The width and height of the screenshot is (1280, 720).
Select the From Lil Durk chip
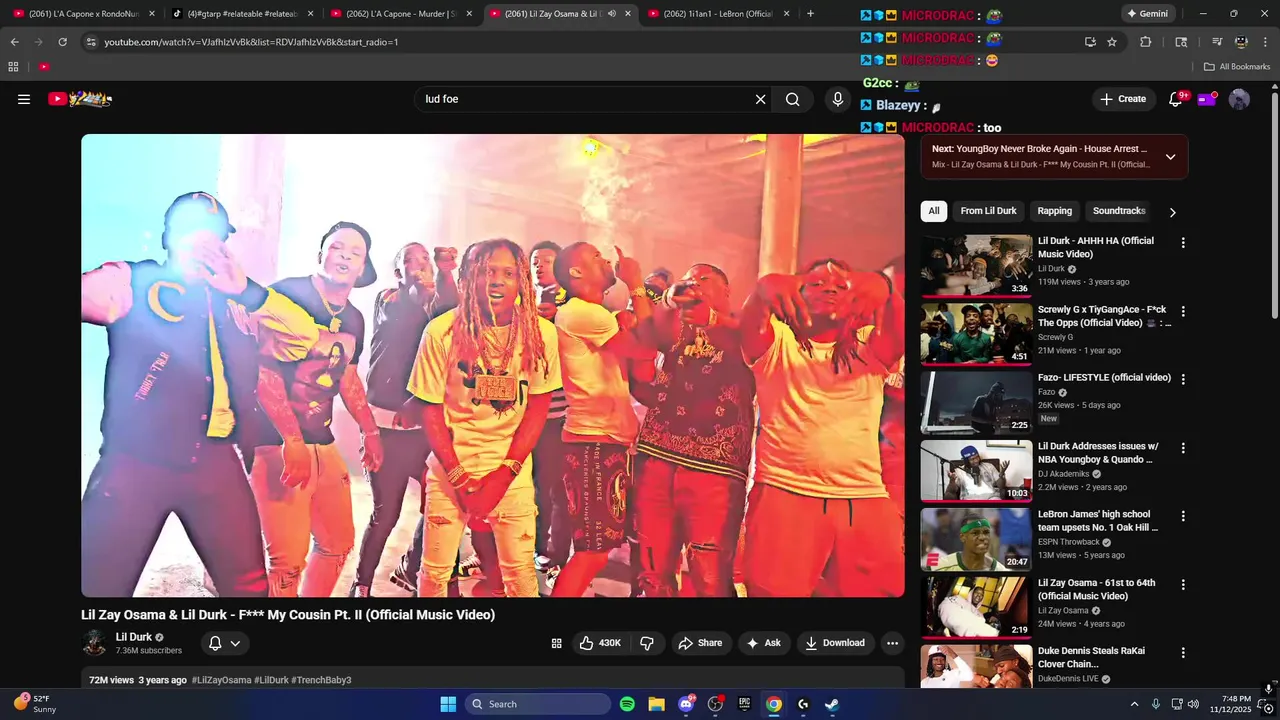pos(988,211)
